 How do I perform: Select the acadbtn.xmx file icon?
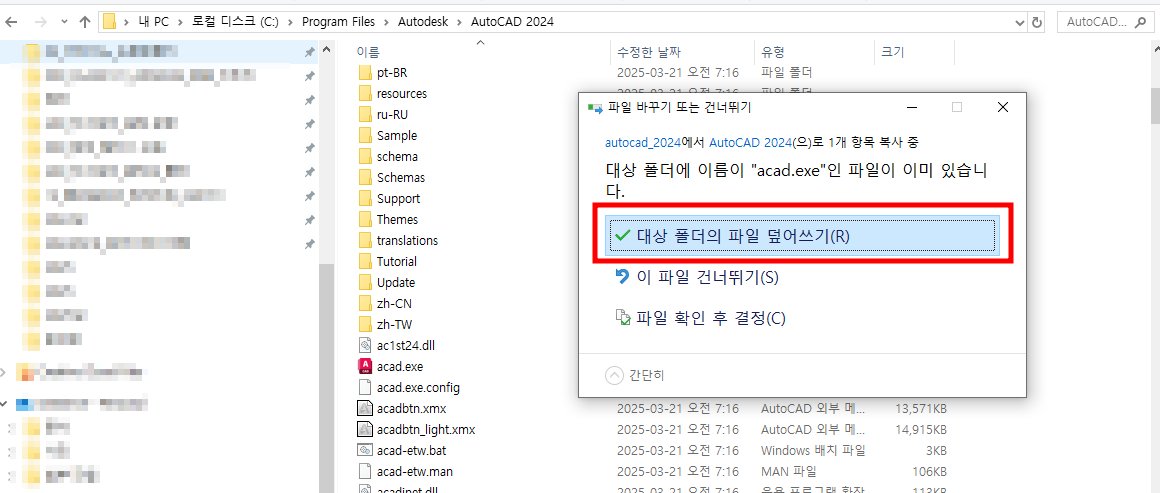pyautogui.click(x=365, y=408)
